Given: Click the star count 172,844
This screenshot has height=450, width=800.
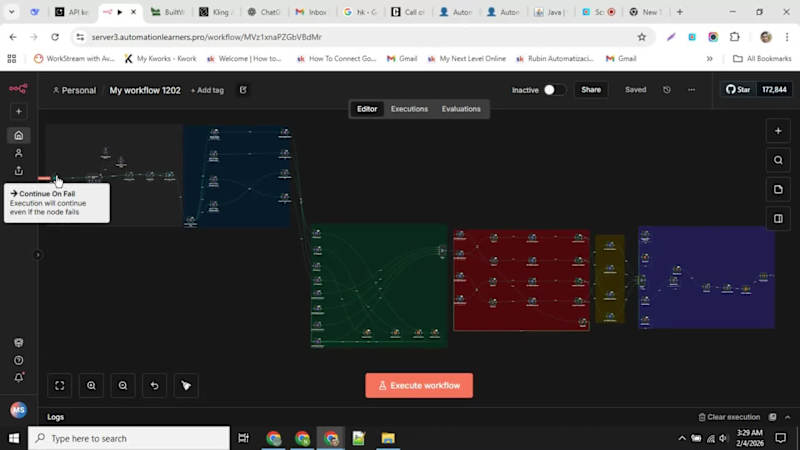Looking at the screenshot, I should [774, 90].
